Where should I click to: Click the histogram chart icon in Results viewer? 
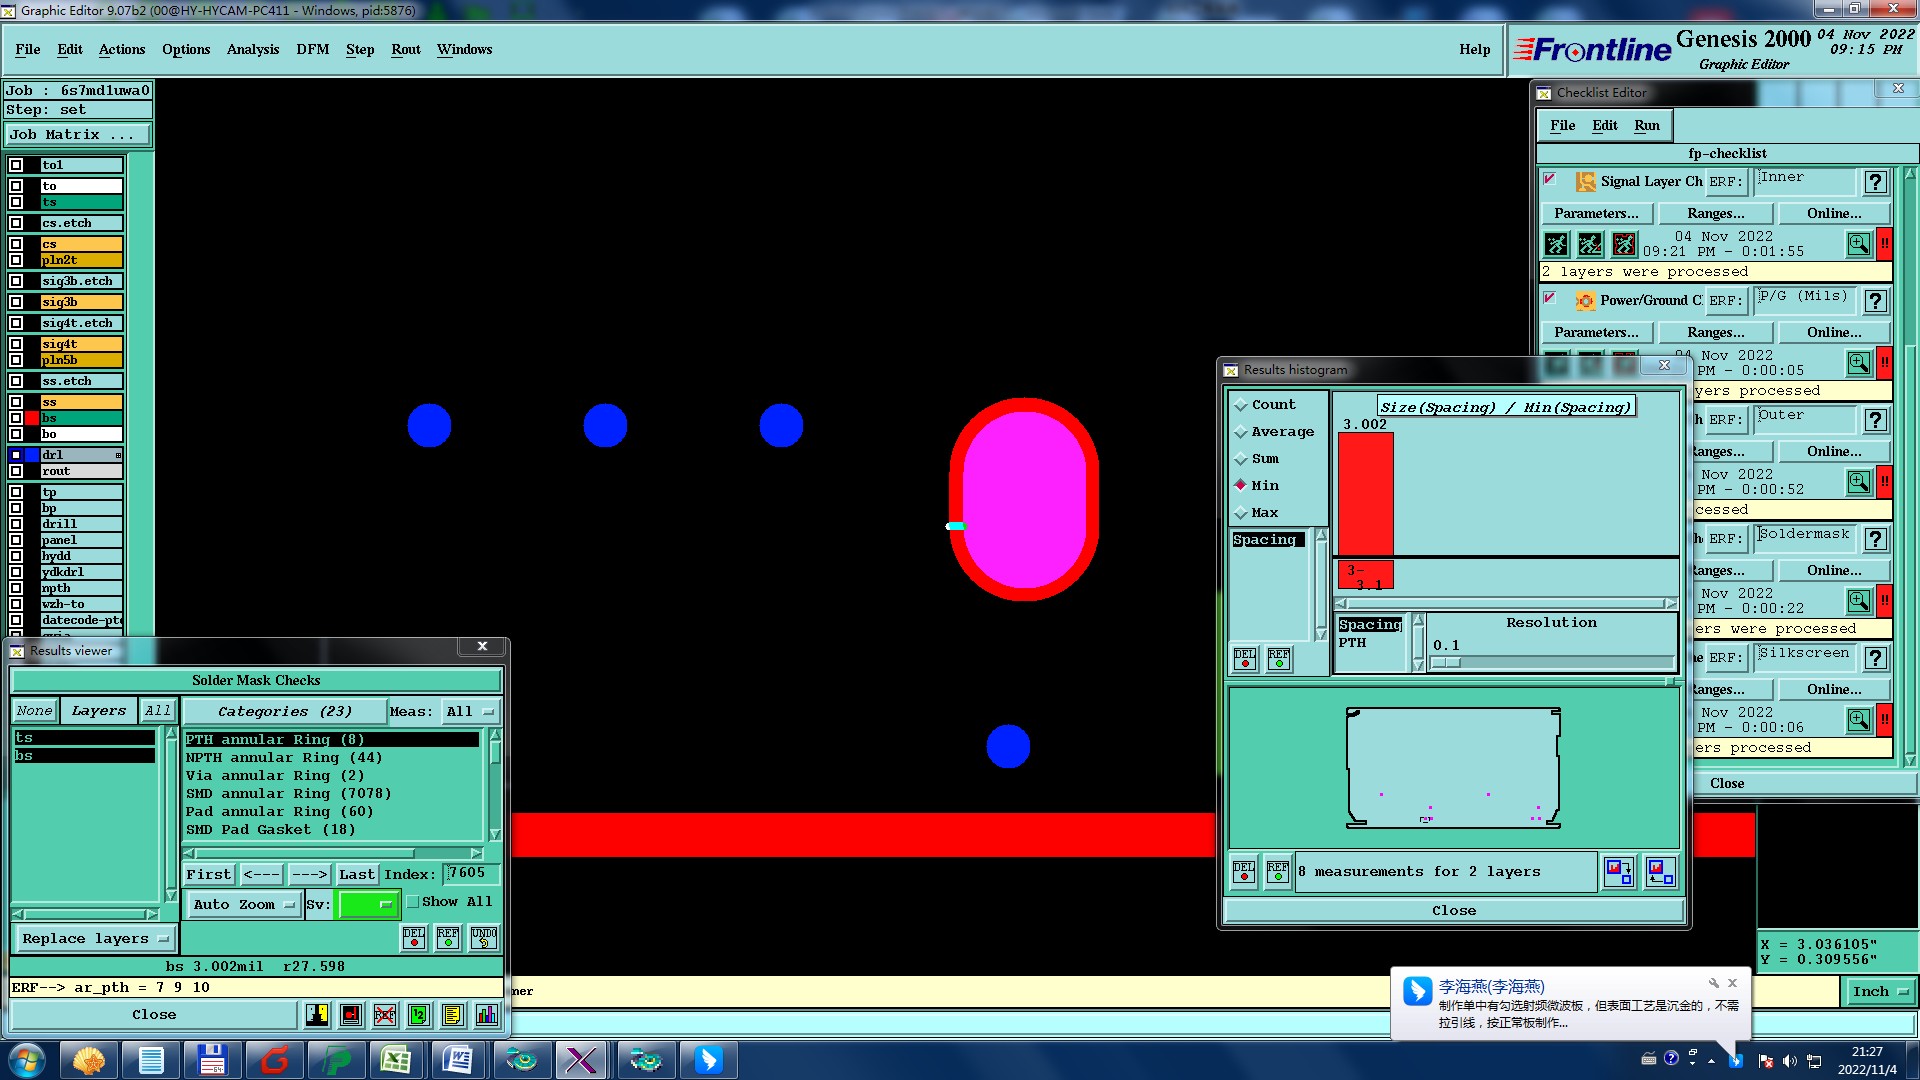pos(486,1015)
